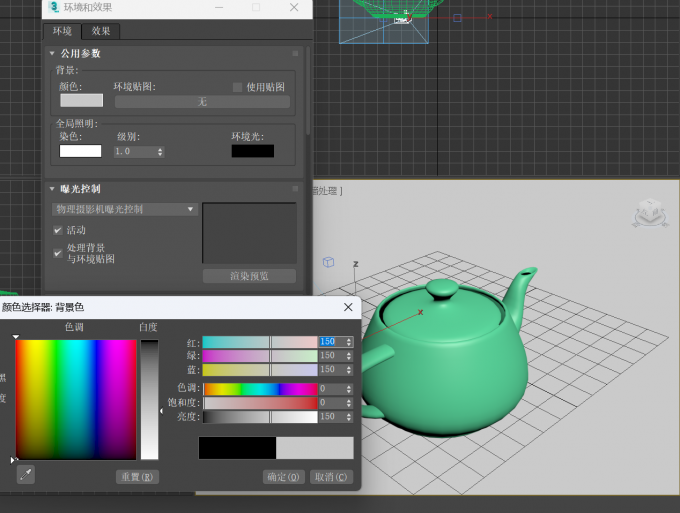Viewport: 680px width, 513px height.
Task: Click the black 环境光 color swatch
Action: [253, 151]
